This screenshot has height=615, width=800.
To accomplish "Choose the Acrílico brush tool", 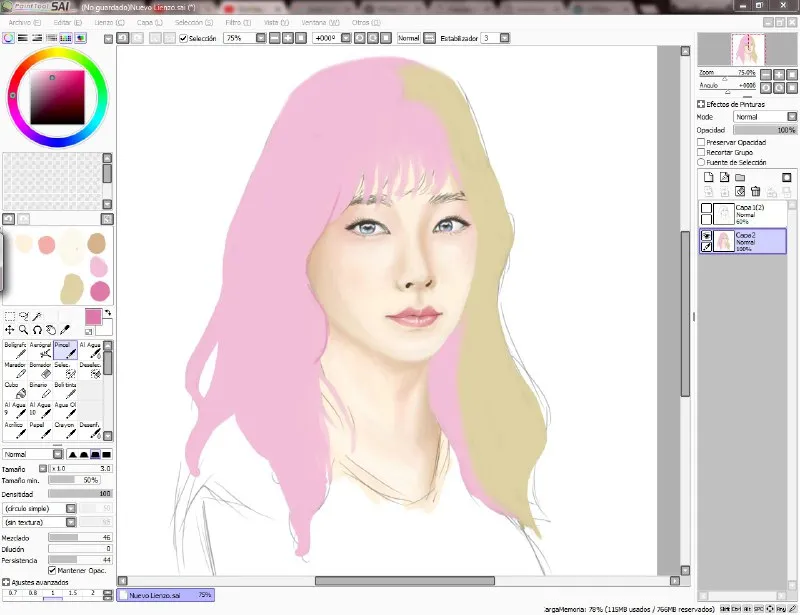I will [15, 430].
